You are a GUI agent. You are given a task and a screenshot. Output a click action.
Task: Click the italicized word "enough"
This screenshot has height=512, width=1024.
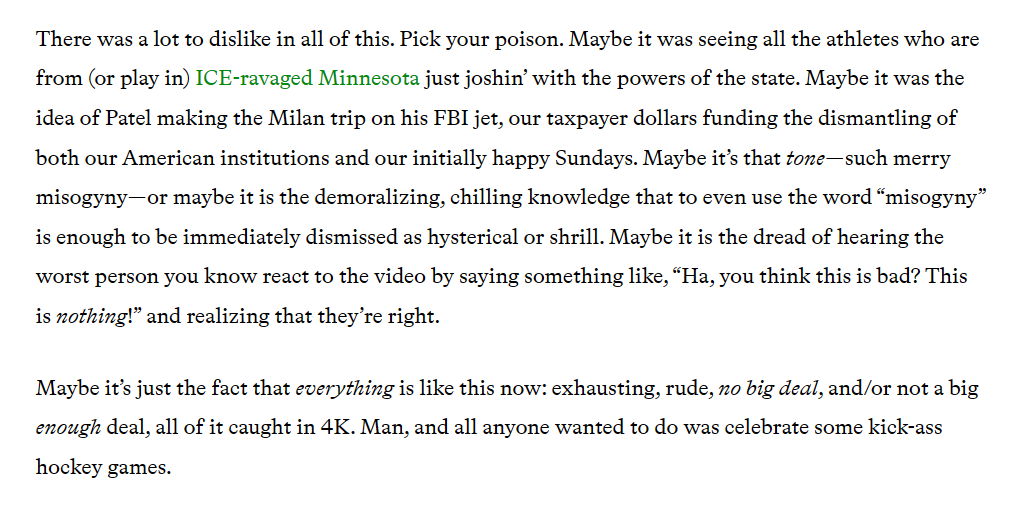pyautogui.click(x=68, y=427)
